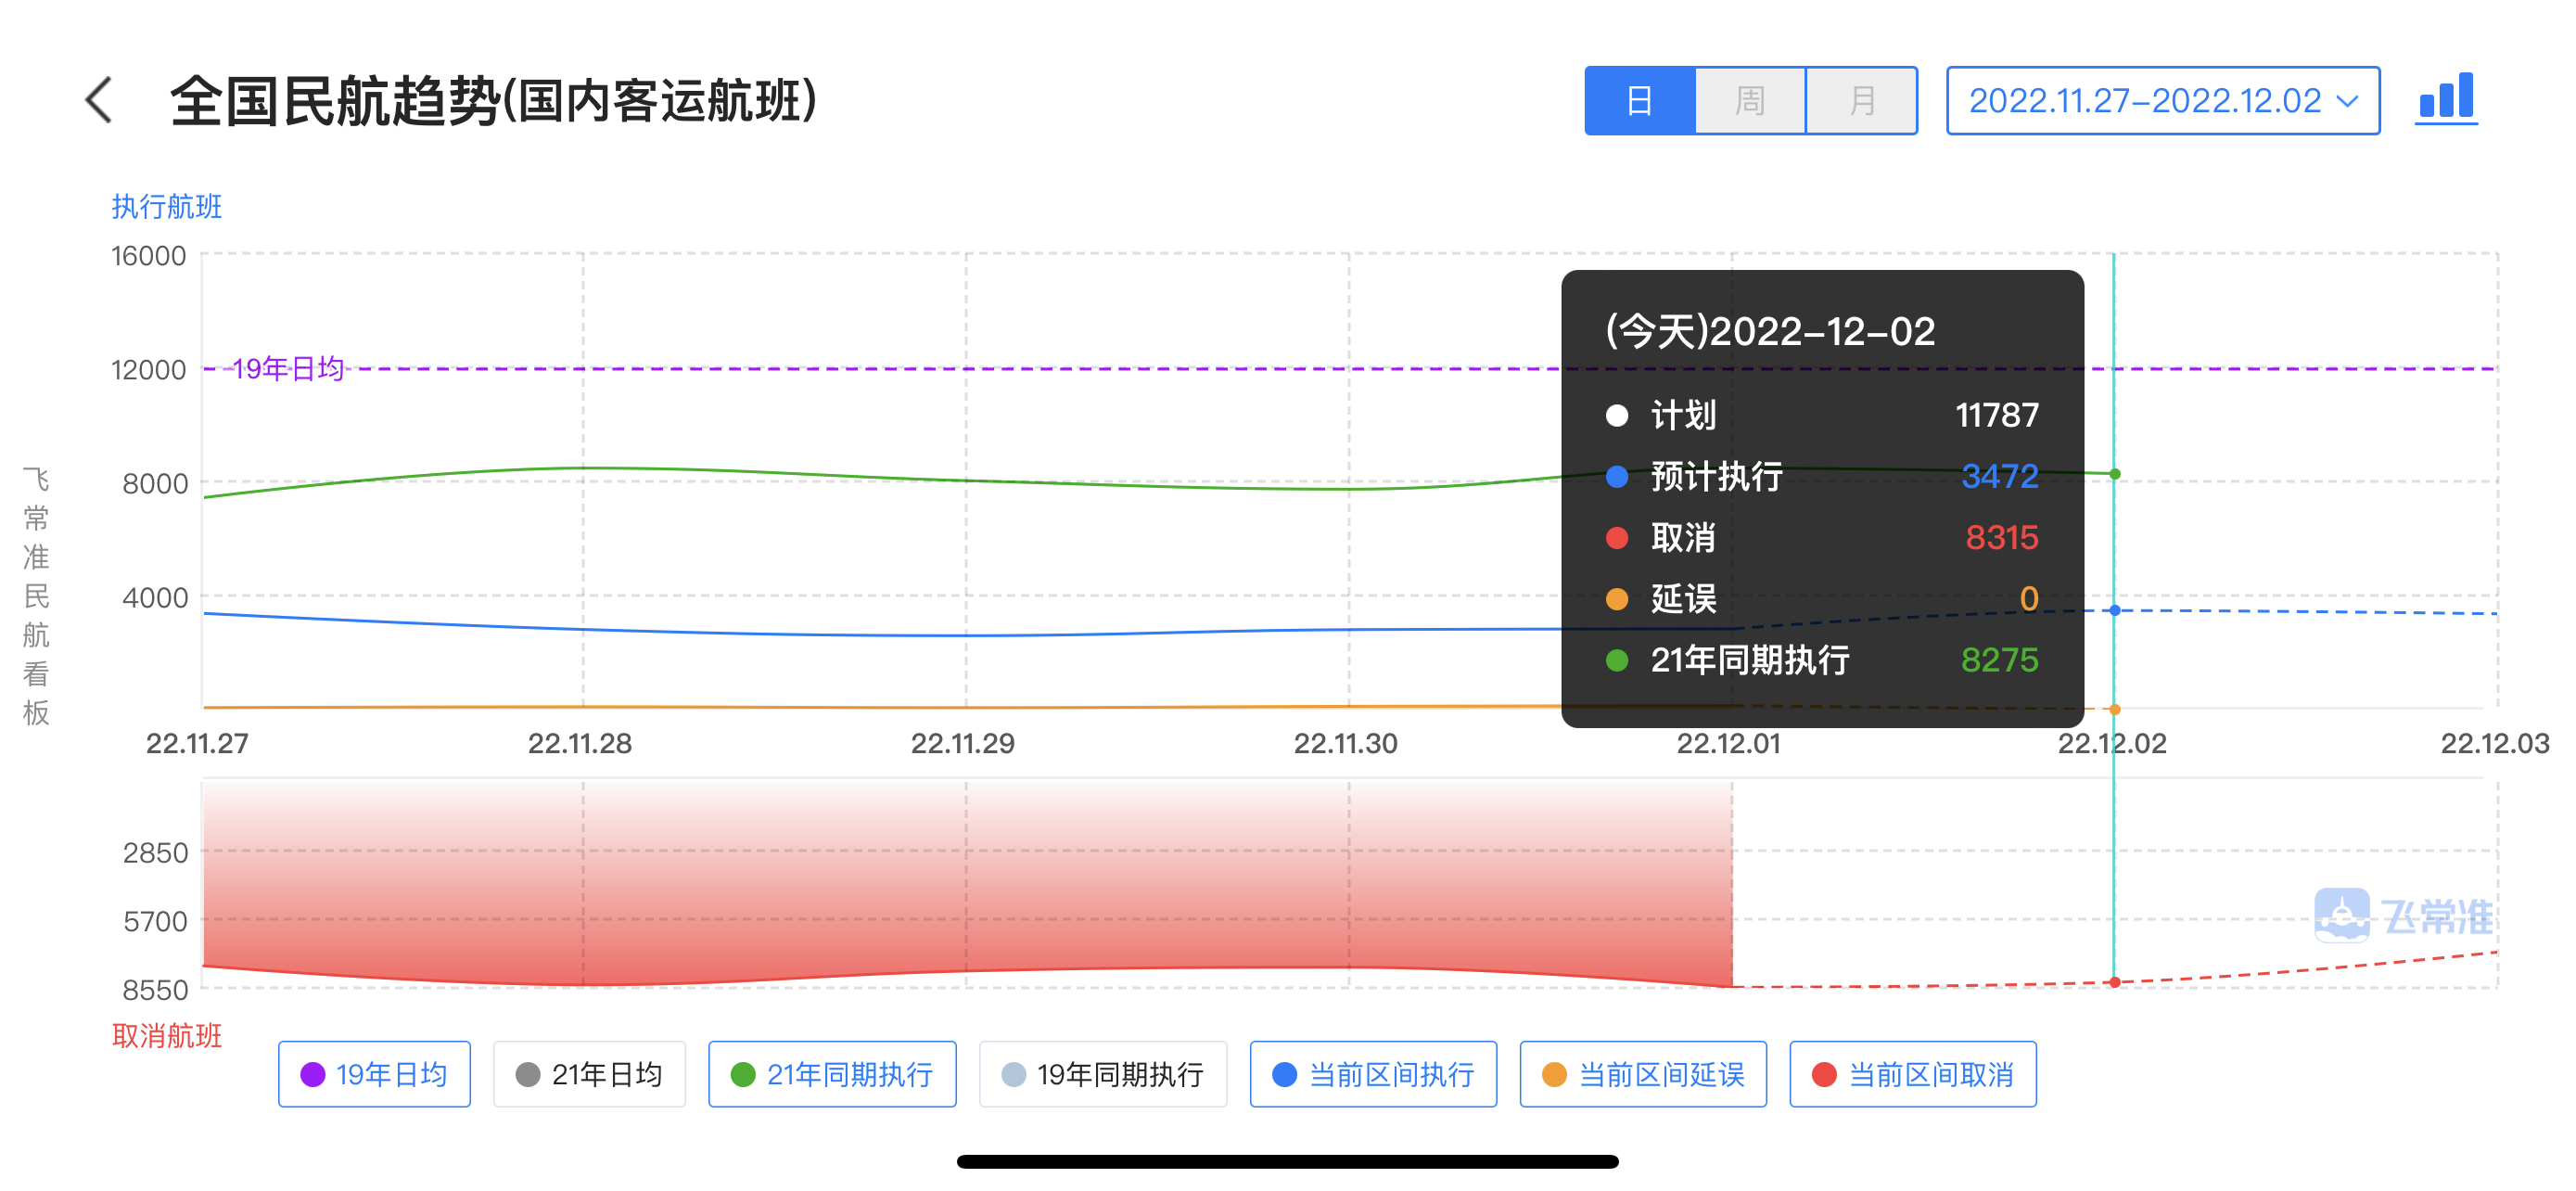
Task: Open the bar chart view icon
Action: tap(2445, 99)
